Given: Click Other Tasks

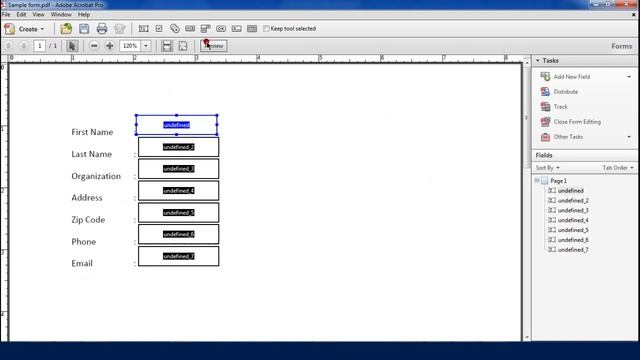Looking at the screenshot, I should point(568,137).
